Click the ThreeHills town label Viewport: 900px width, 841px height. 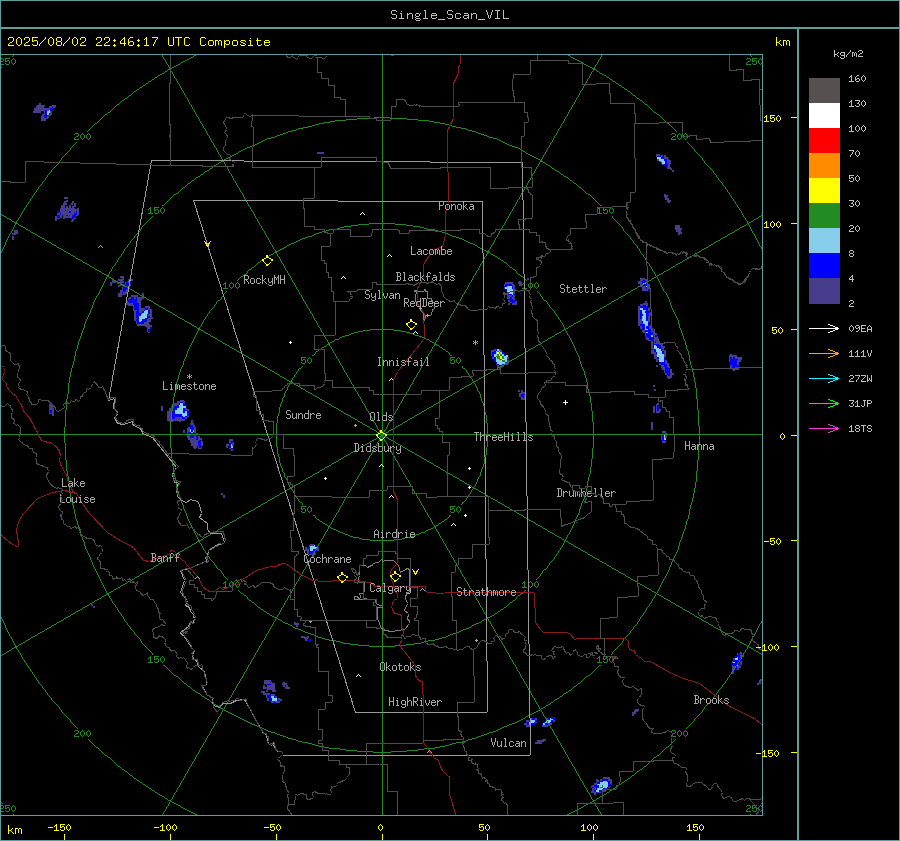click(x=503, y=437)
